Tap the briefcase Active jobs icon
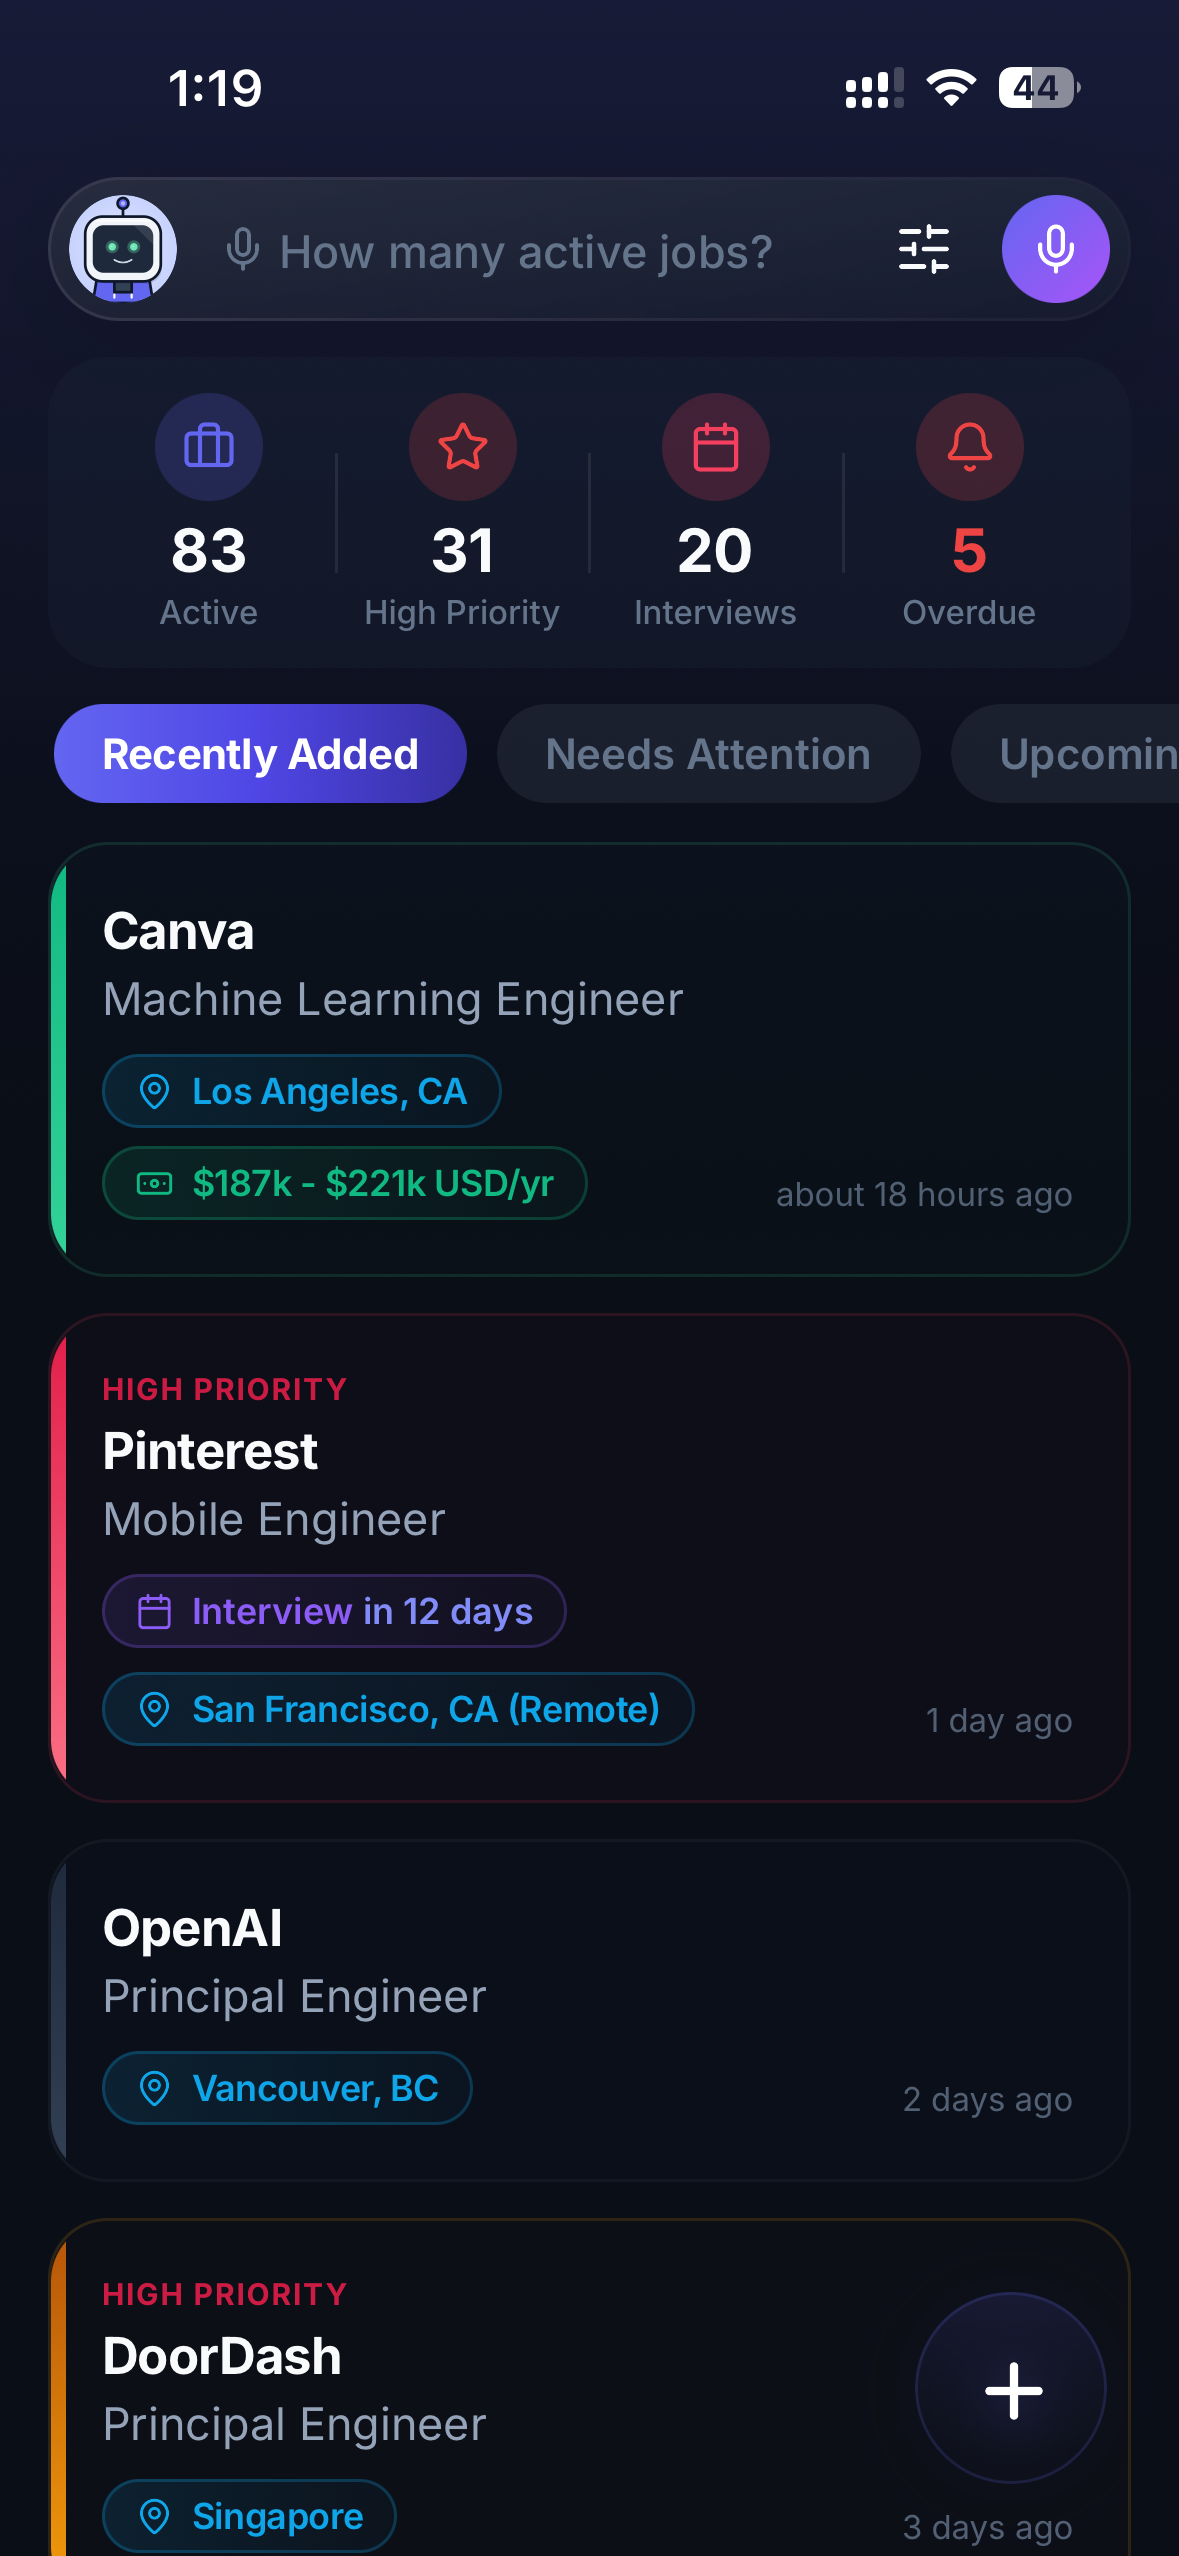The width and height of the screenshot is (1179, 2556). (x=209, y=446)
